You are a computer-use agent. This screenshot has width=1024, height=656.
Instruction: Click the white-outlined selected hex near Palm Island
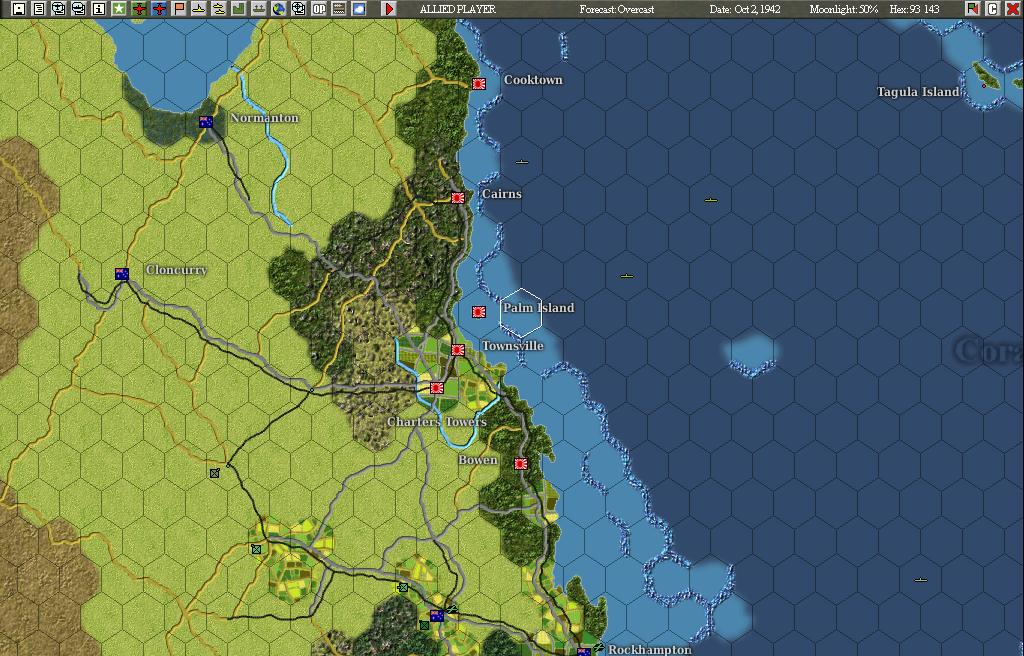tap(521, 312)
